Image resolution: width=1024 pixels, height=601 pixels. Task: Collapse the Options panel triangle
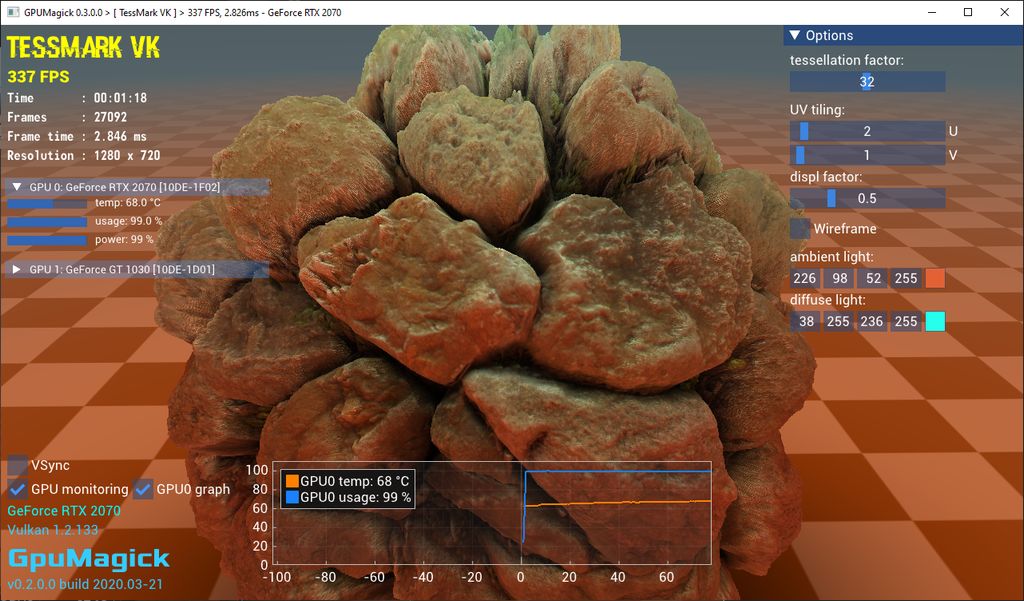point(794,35)
